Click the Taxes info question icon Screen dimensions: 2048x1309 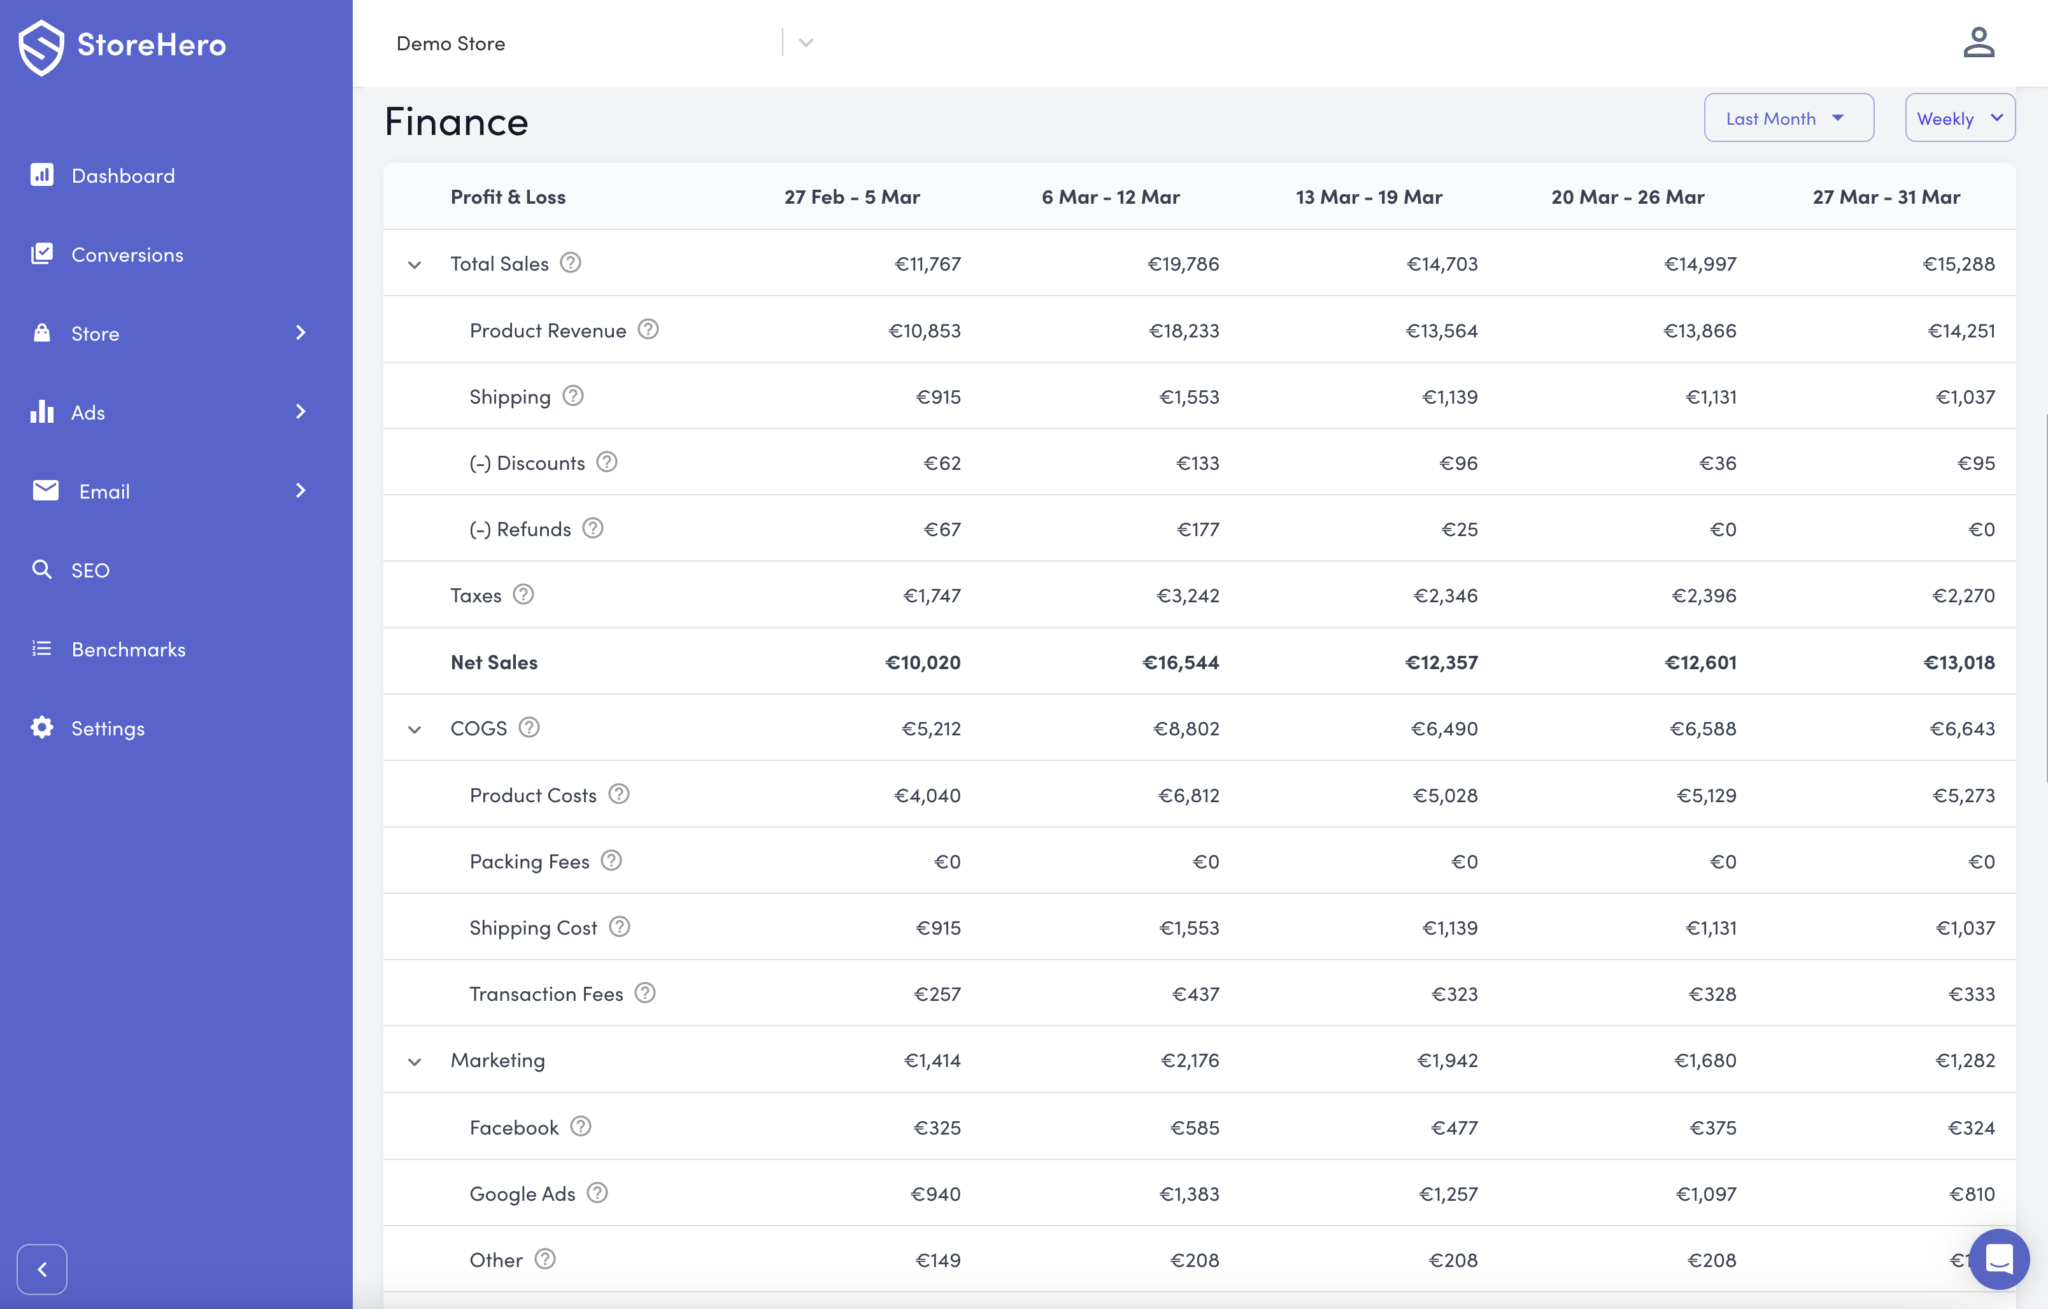click(x=523, y=595)
